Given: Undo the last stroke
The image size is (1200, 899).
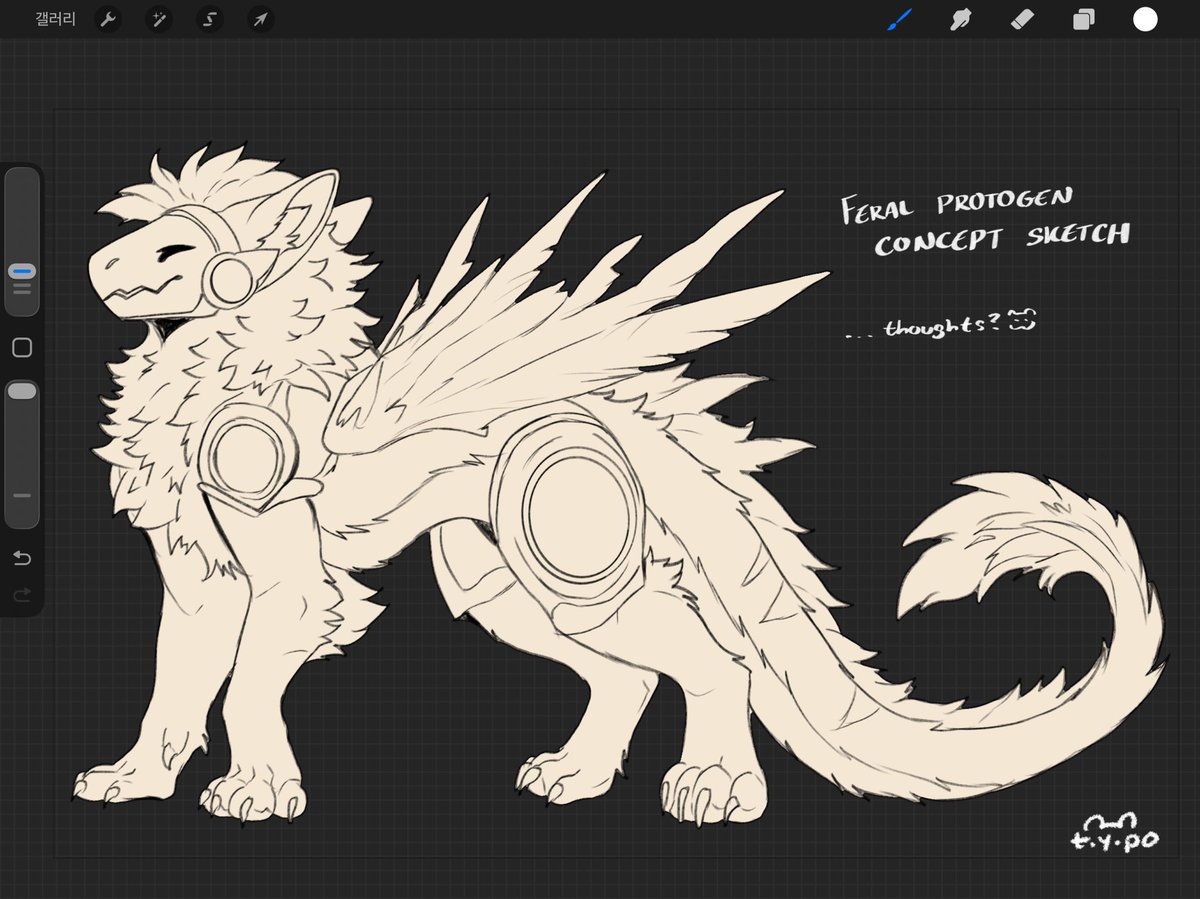Looking at the screenshot, I should [x=22, y=558].
